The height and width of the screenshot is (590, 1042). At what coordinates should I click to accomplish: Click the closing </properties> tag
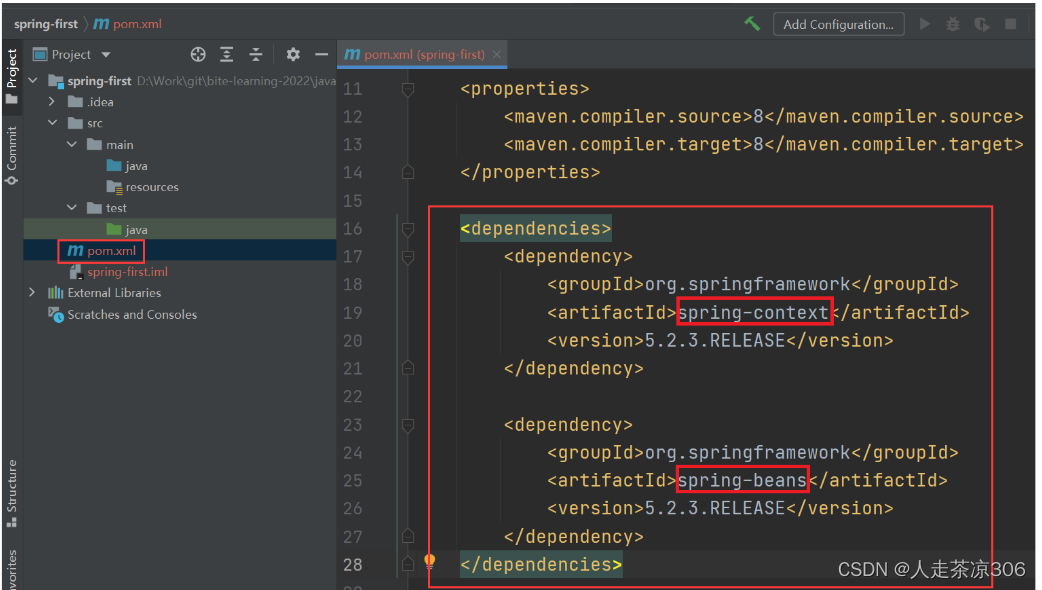pos(530,172)
